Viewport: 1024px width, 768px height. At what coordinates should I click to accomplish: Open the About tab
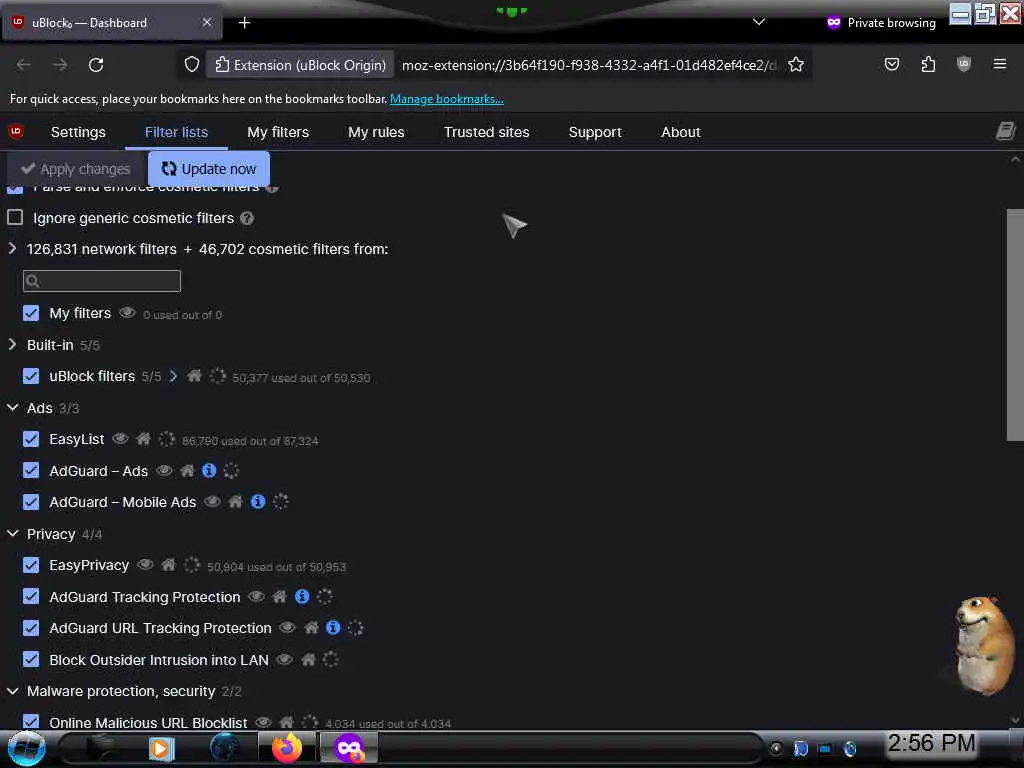point(680,132)
